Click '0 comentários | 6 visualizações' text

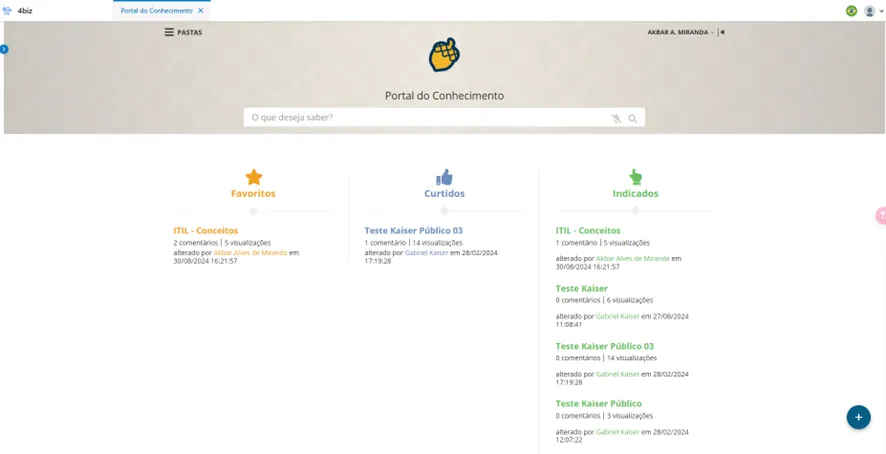[x=605, y=300]
